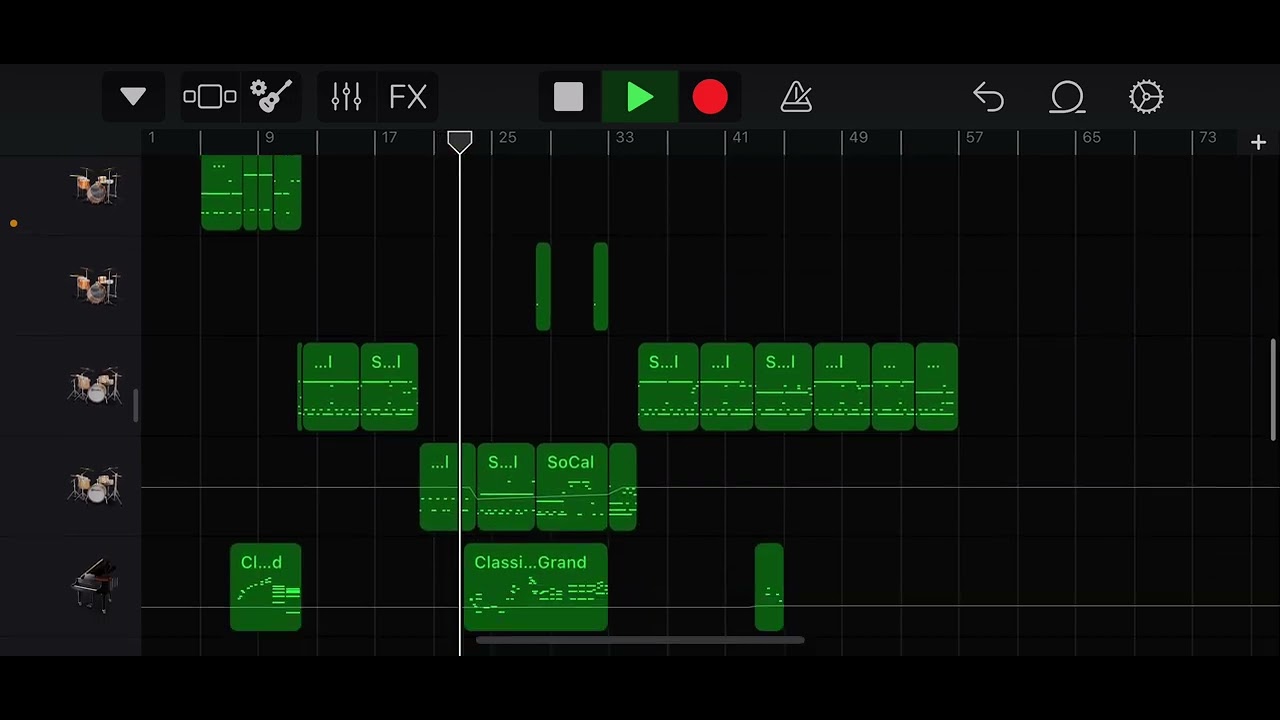Click bar 57 on the ruler
This screenshot has width=1280, height=720.
[x=974, y=138]
